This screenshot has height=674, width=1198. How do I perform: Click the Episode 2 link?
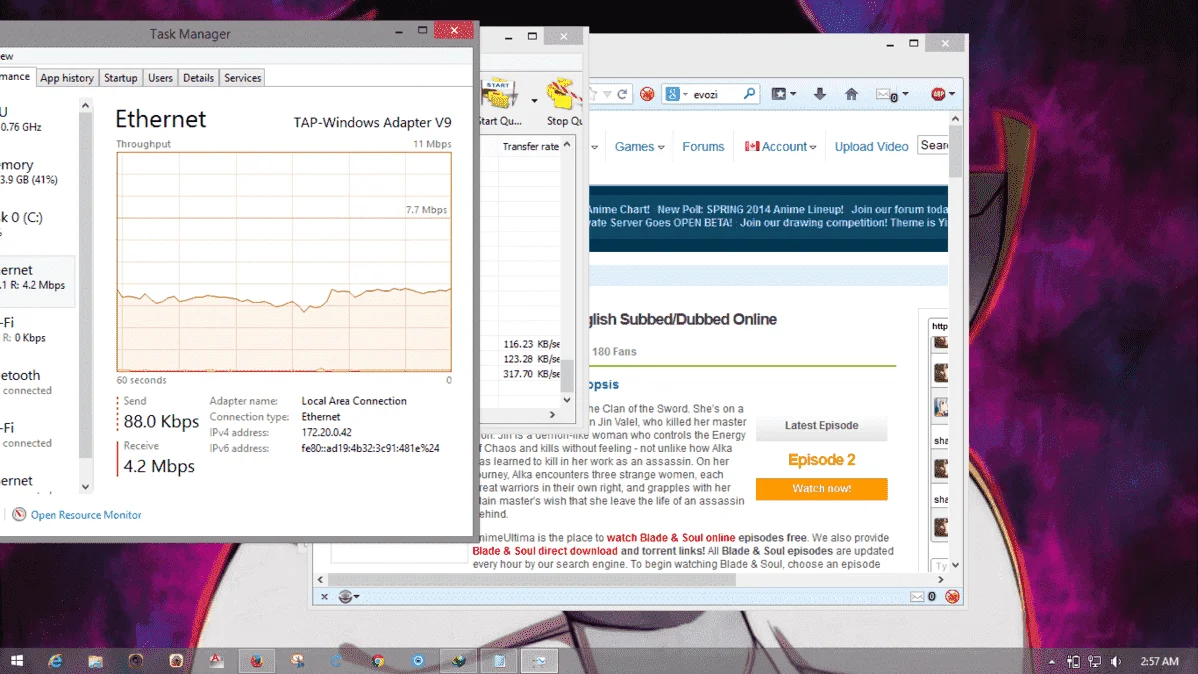coord(821,459)
